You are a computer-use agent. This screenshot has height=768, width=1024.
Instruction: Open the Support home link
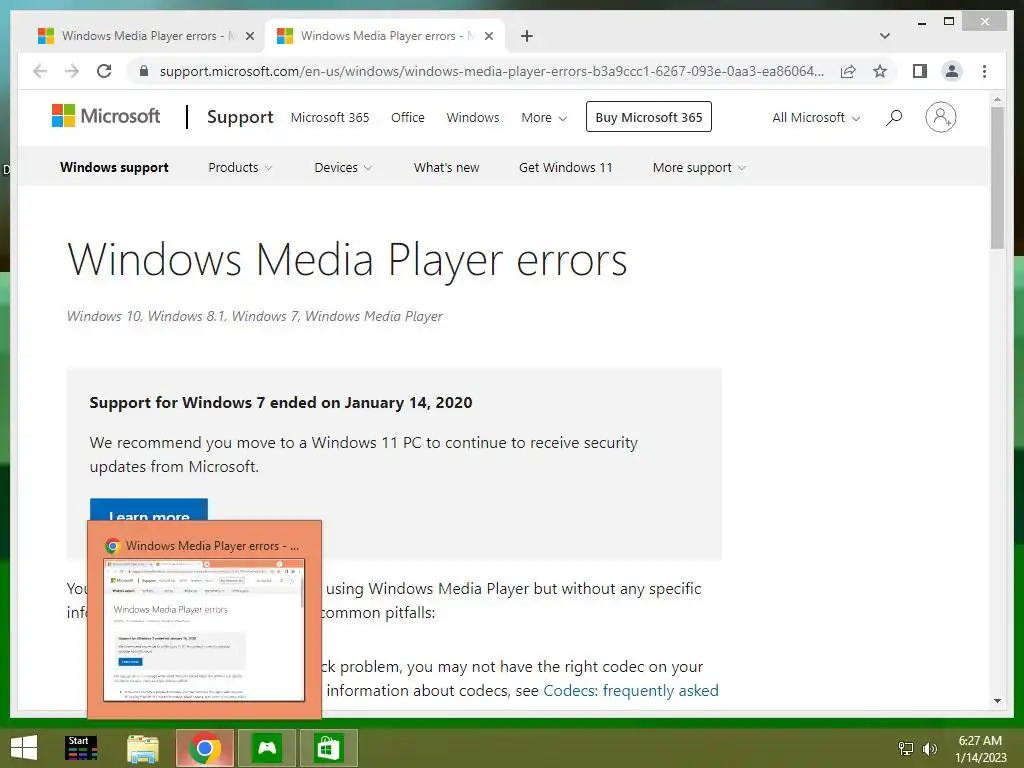click(x=240, y=117)
